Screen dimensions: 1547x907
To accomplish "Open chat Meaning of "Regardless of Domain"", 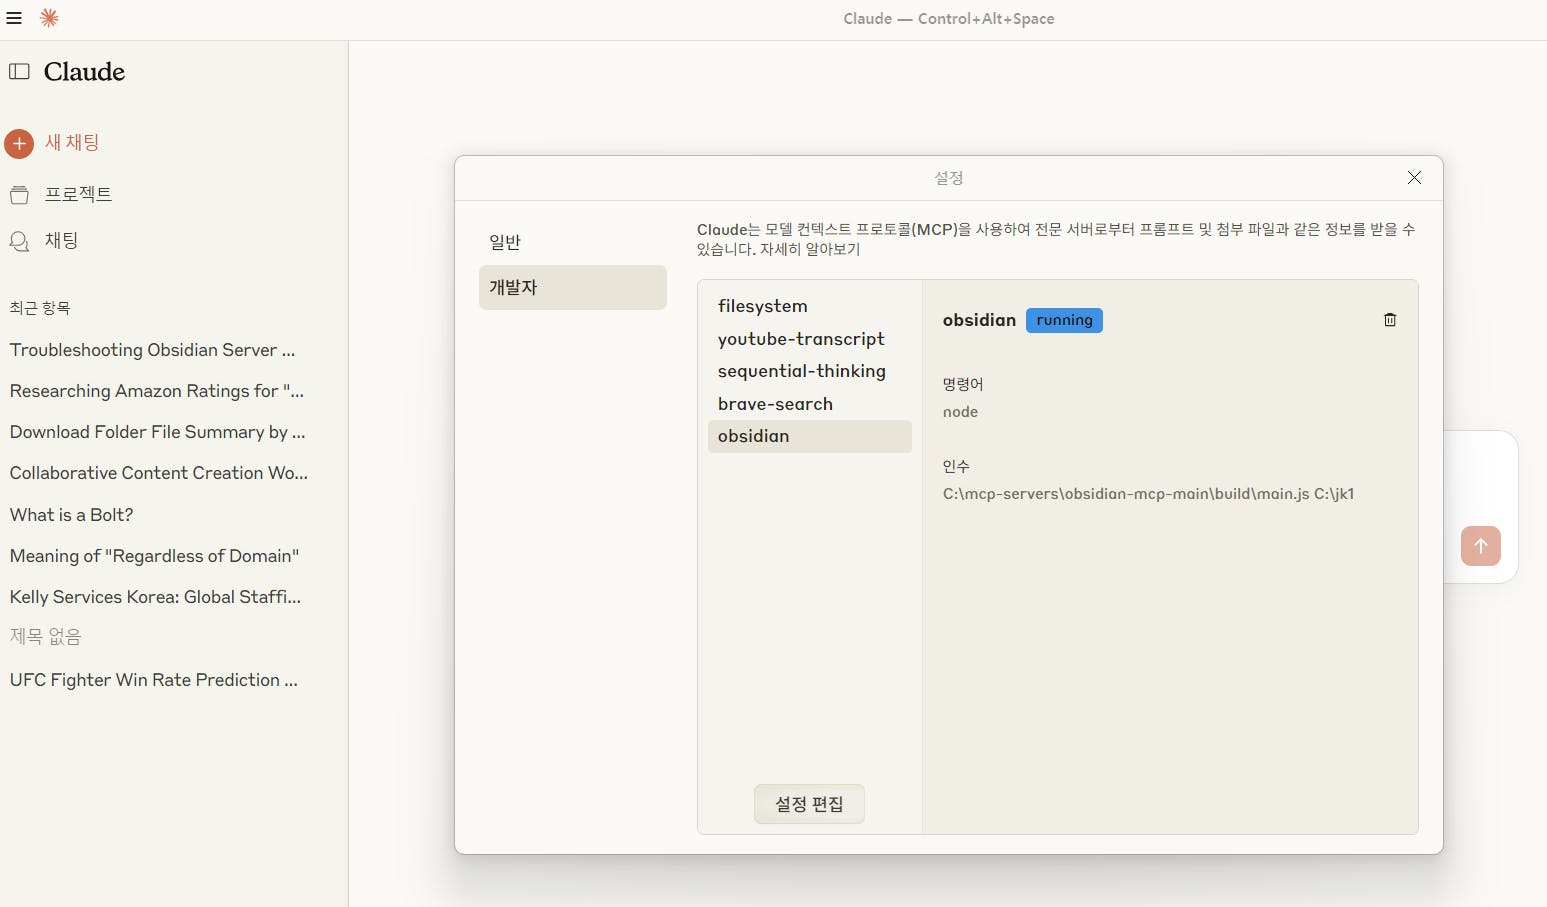I will (x=155, y=556).
